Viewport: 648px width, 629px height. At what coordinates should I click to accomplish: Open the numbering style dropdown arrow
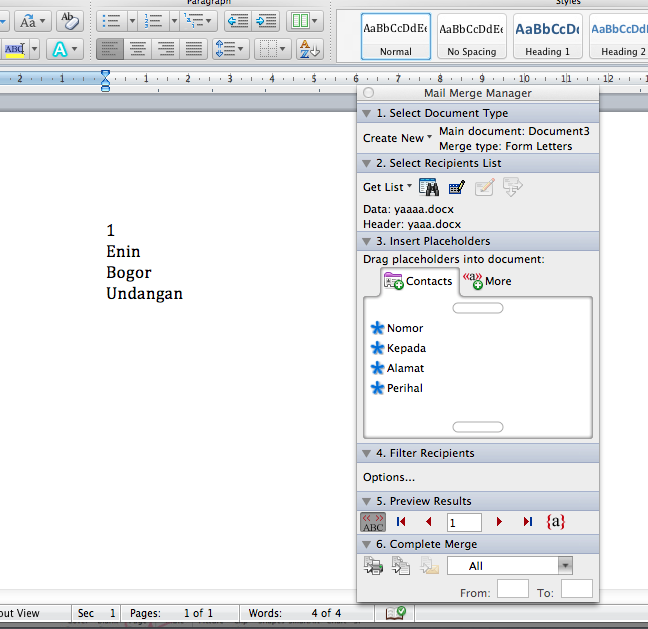pos(174,21)
